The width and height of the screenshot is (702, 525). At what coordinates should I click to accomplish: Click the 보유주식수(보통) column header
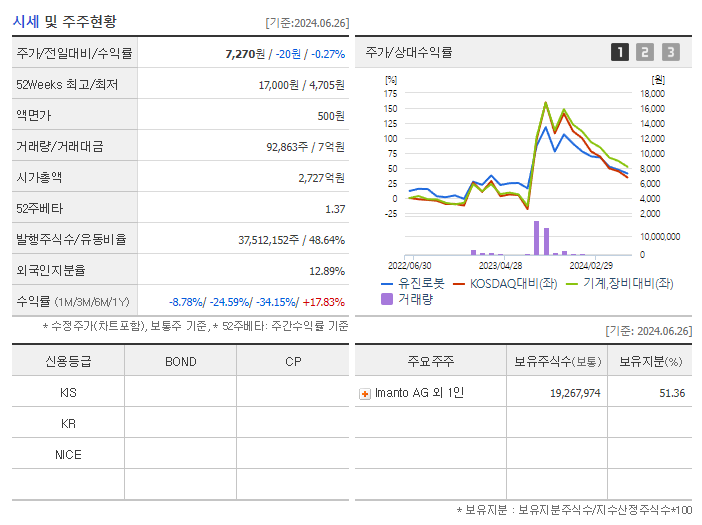(557, 361)
